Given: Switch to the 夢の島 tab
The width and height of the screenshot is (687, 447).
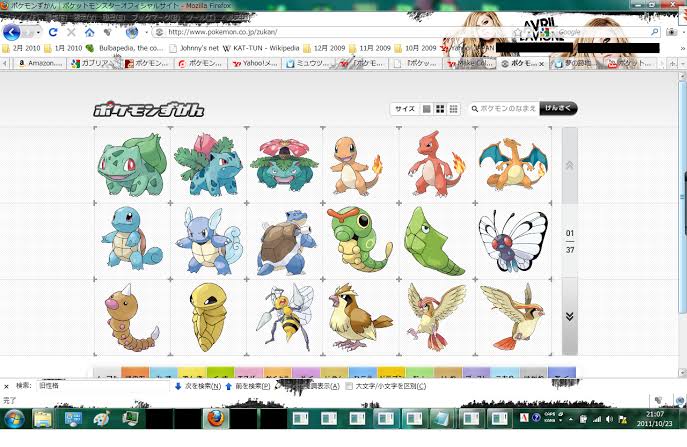Looking at the screenshot, I should click(x=577, y=64).
